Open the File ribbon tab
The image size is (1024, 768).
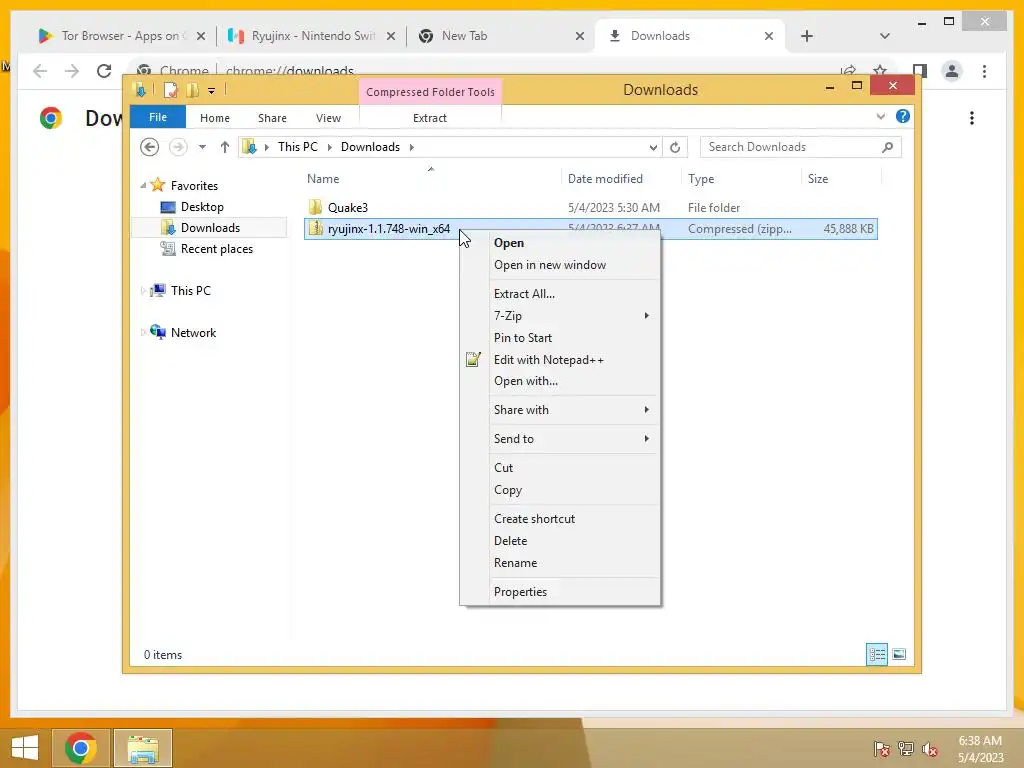tap(158, 118)
